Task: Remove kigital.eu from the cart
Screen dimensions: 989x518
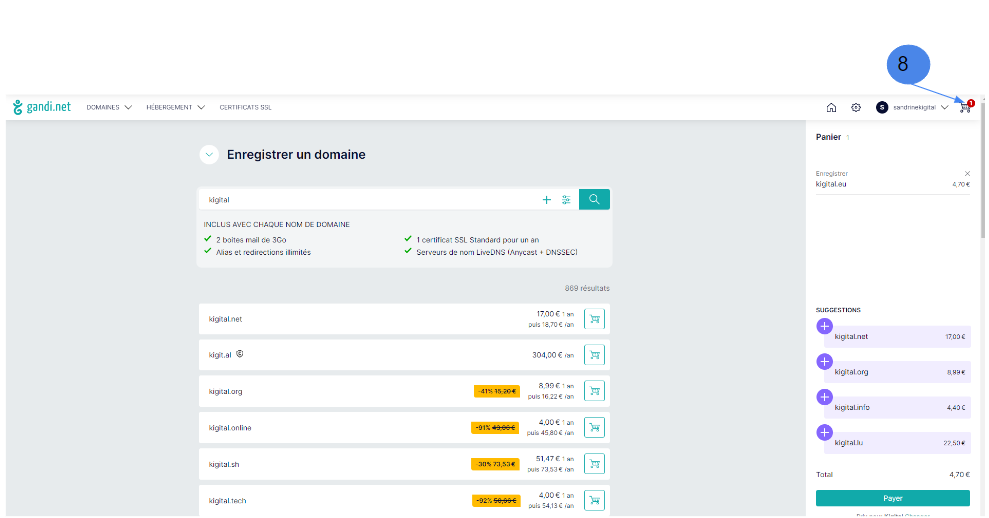Action: [x=967, y=173]
